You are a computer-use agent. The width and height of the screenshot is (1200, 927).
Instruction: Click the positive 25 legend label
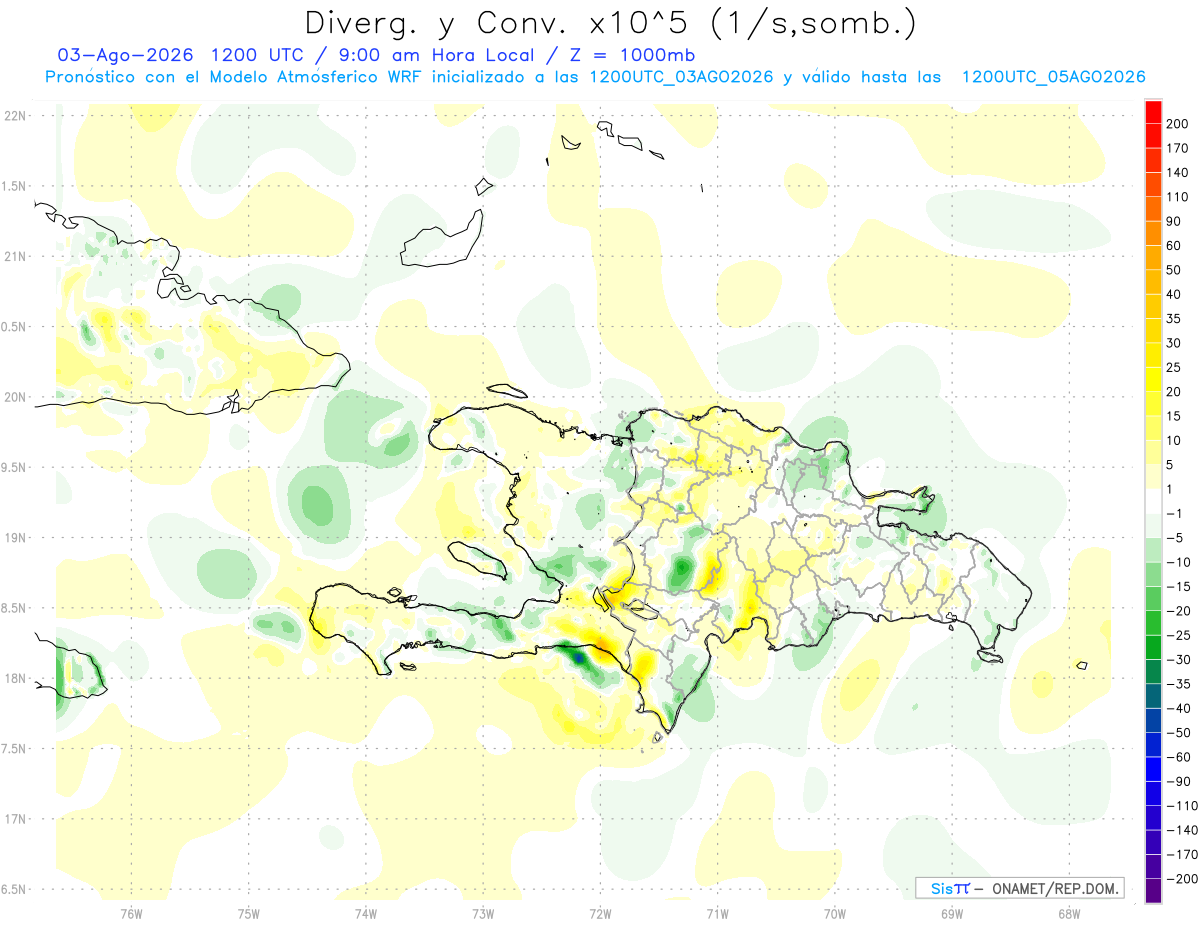[1174, 367]
